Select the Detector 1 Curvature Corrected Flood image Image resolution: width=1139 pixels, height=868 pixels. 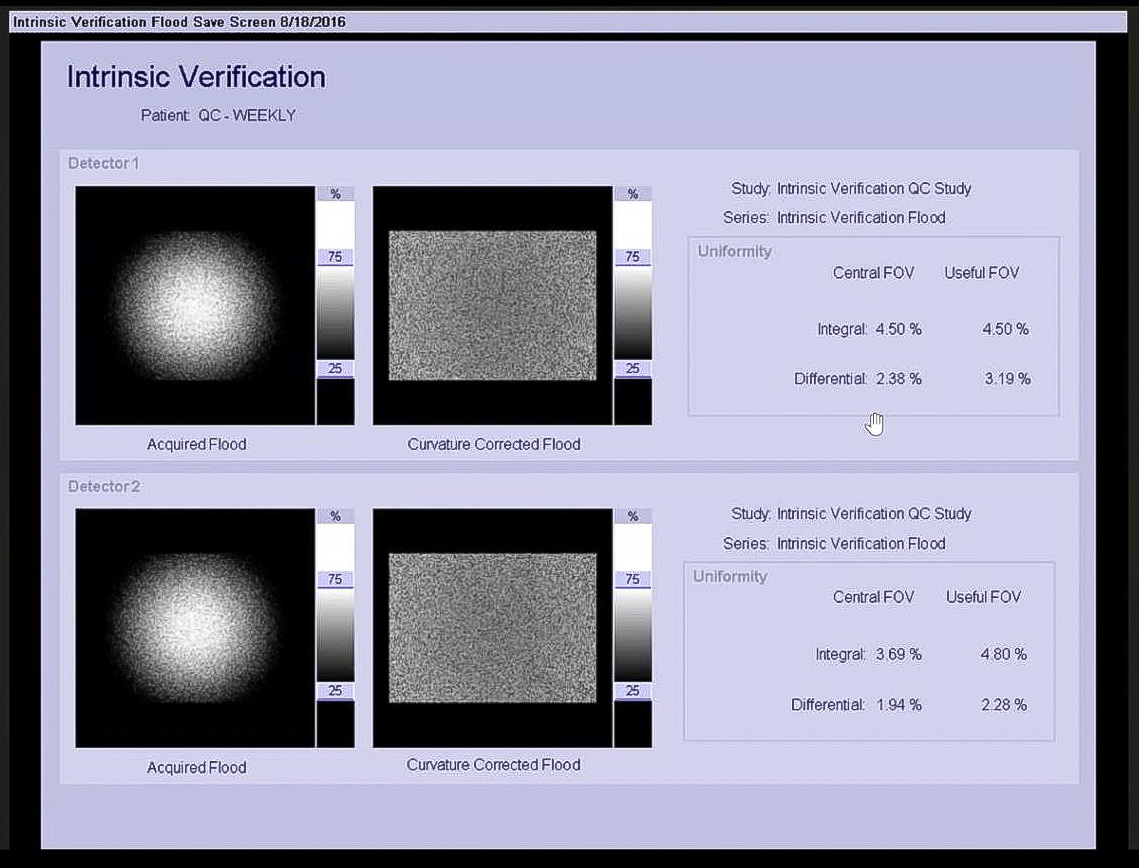(x=492, y=305)
